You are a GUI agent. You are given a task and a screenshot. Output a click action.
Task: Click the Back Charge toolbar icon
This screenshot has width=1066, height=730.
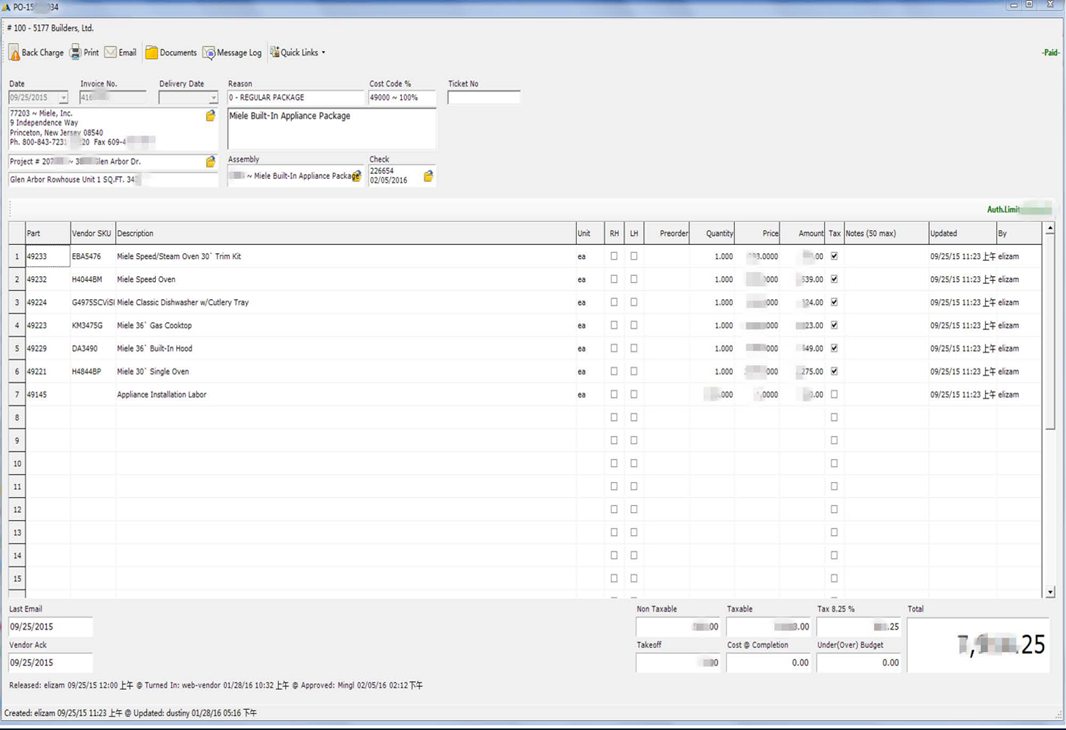click(15, 53)
